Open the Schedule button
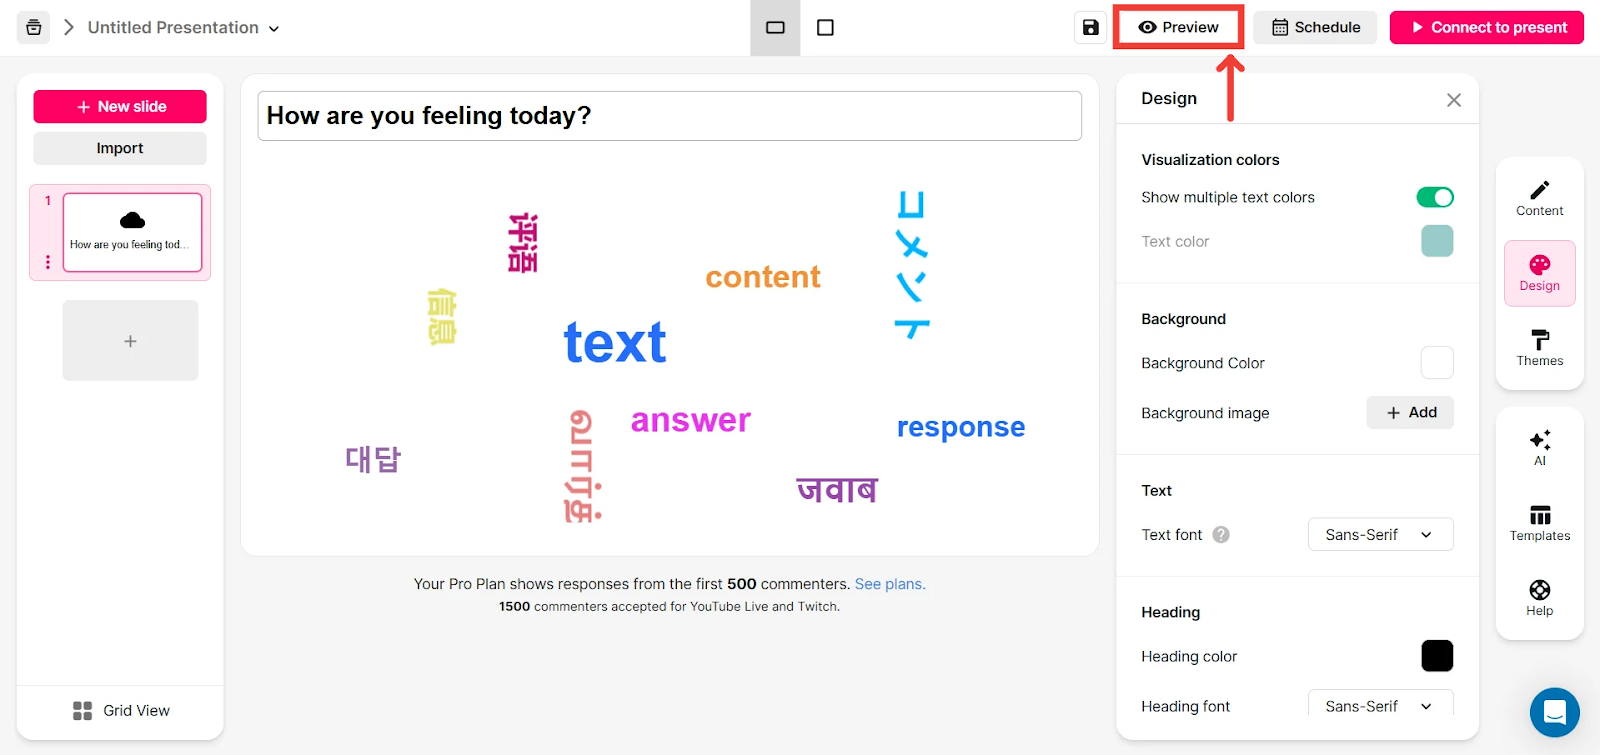 coord(1315,27)
